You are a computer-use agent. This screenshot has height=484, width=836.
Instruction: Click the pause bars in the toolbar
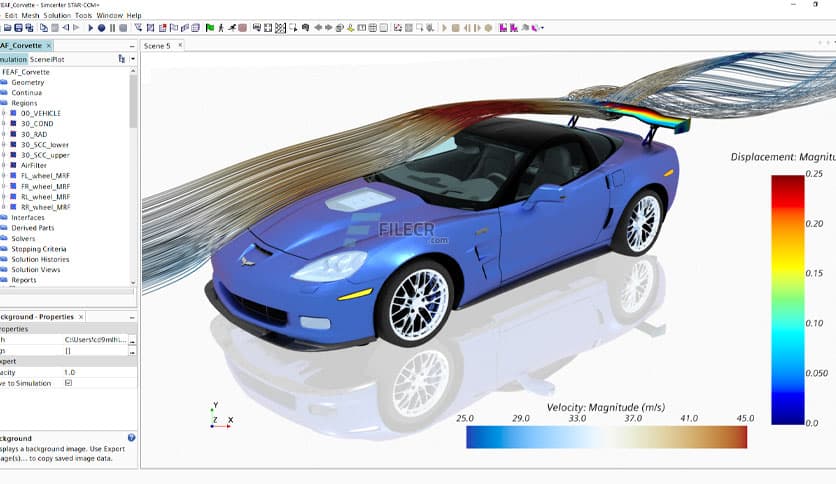pyautogui.click(x=112, y=28)
